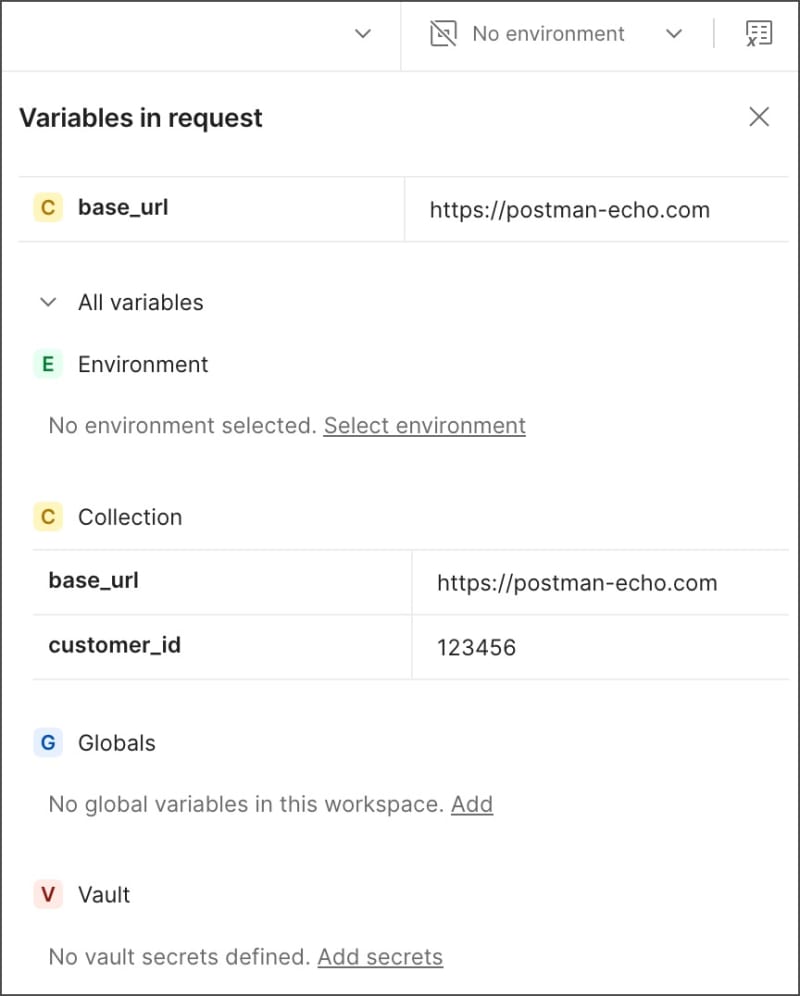Click the green E Environment badge icon
This screenshot has height=996, width=800.
47,364
